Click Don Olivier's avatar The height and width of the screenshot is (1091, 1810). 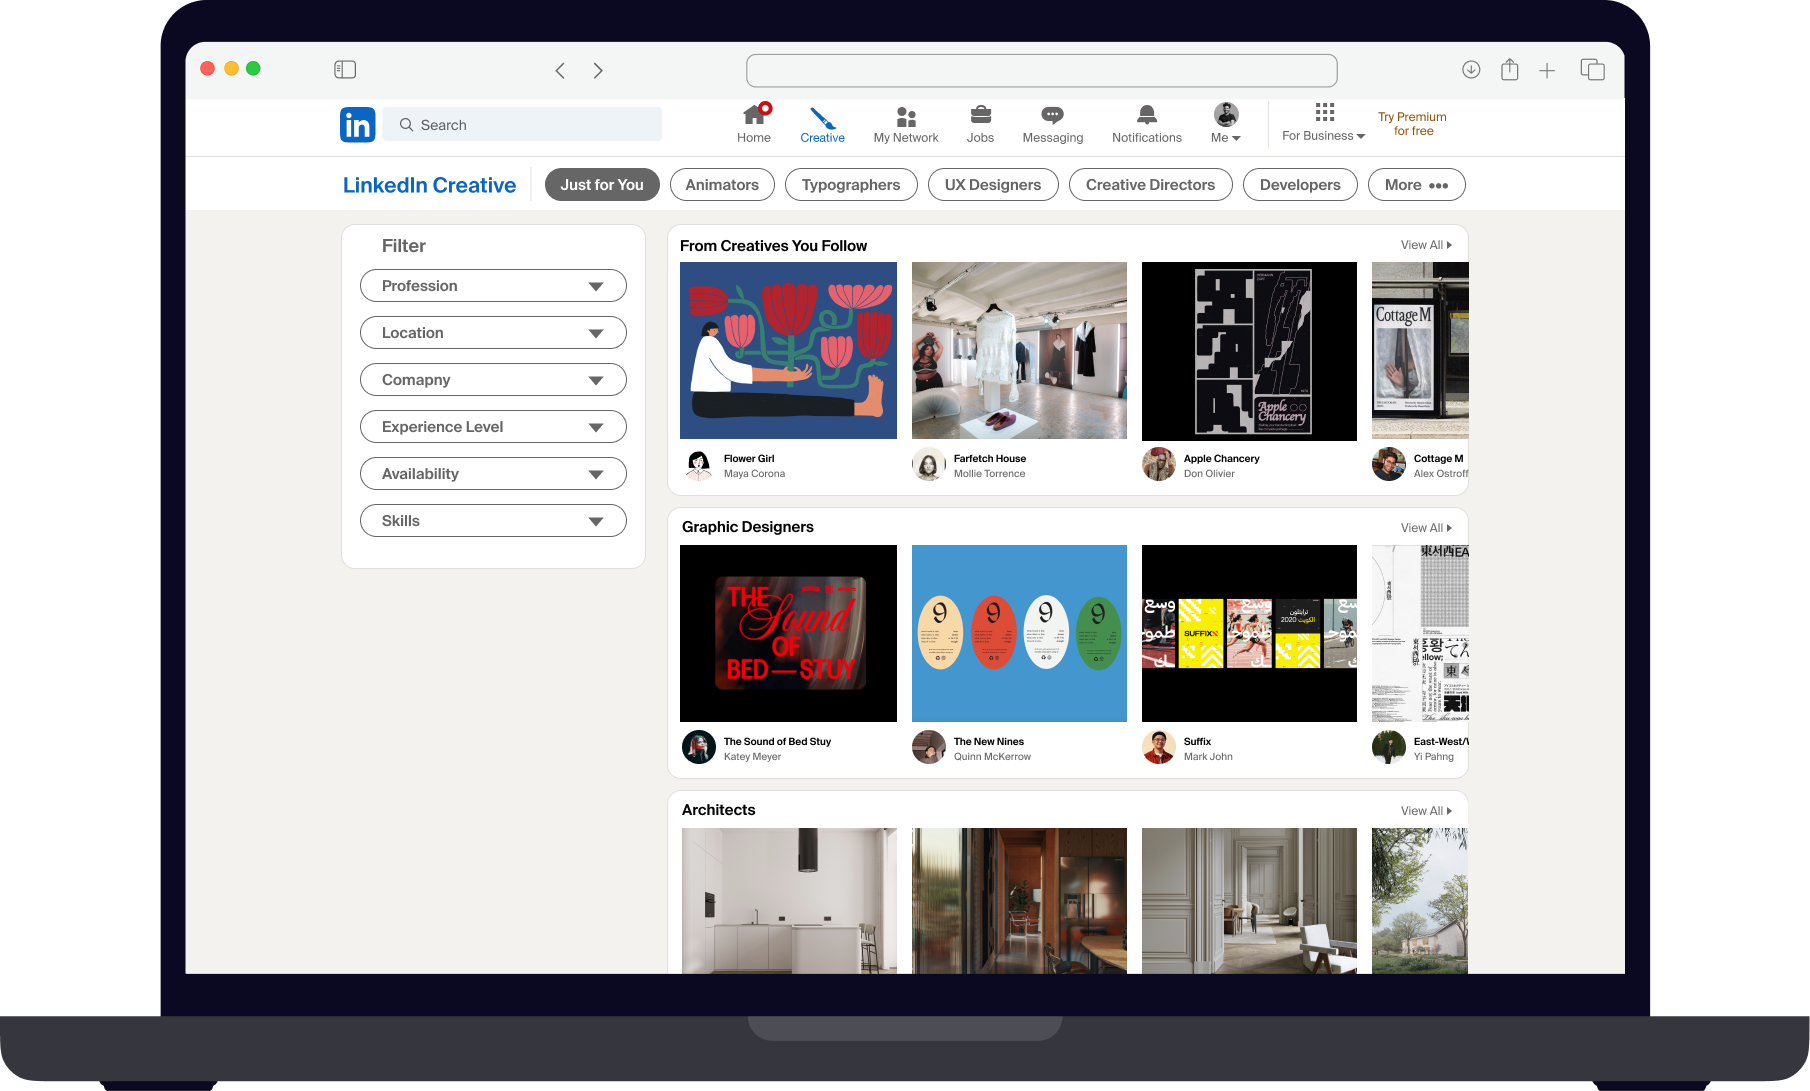pos(1159,465)
